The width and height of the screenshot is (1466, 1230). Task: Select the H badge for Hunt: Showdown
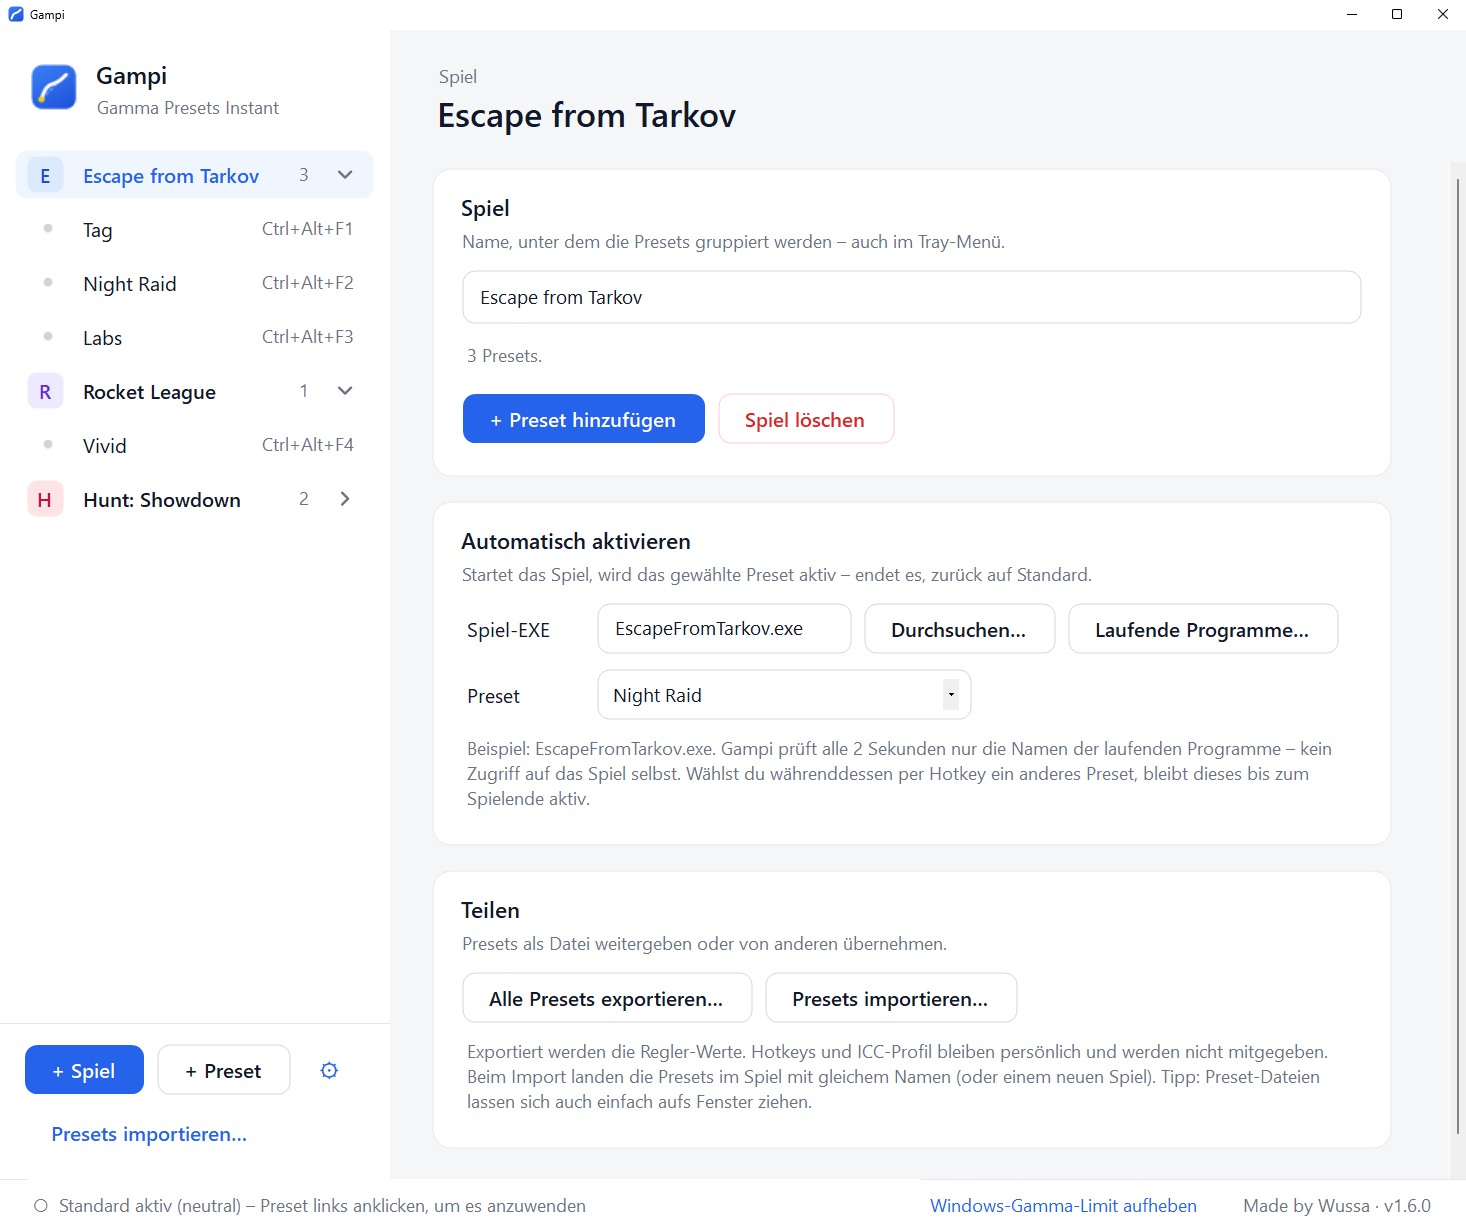45,500
